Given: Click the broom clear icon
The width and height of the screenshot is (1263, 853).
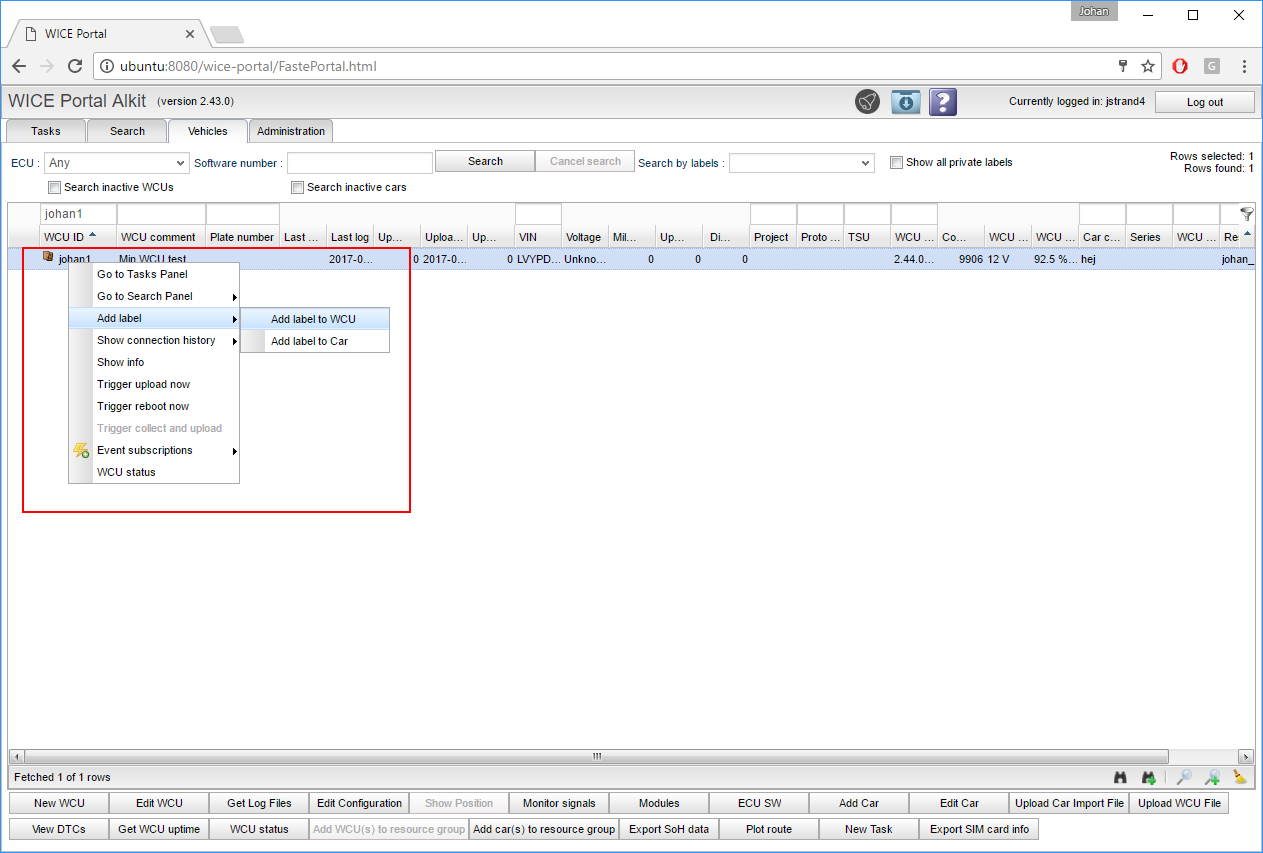Looking at the screenshot, I should [1240, 777].
